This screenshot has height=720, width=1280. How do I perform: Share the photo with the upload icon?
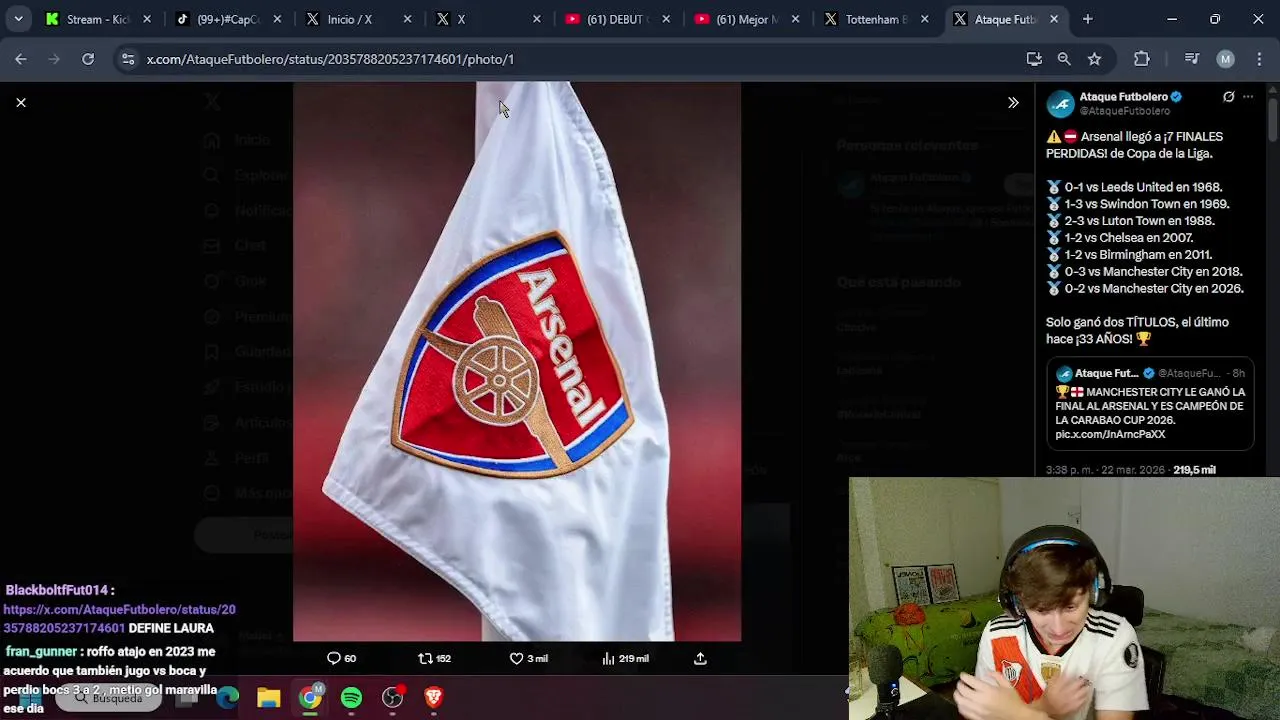pyautogui.click(x=700, y=658)
